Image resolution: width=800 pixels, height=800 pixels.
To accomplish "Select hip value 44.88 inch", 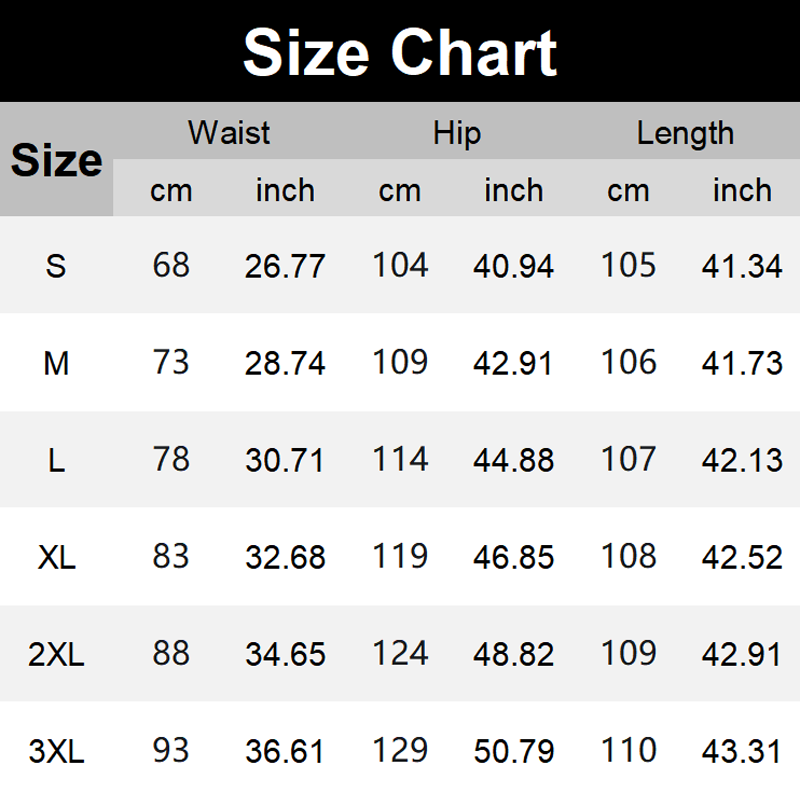I will [x=513, y=460].
